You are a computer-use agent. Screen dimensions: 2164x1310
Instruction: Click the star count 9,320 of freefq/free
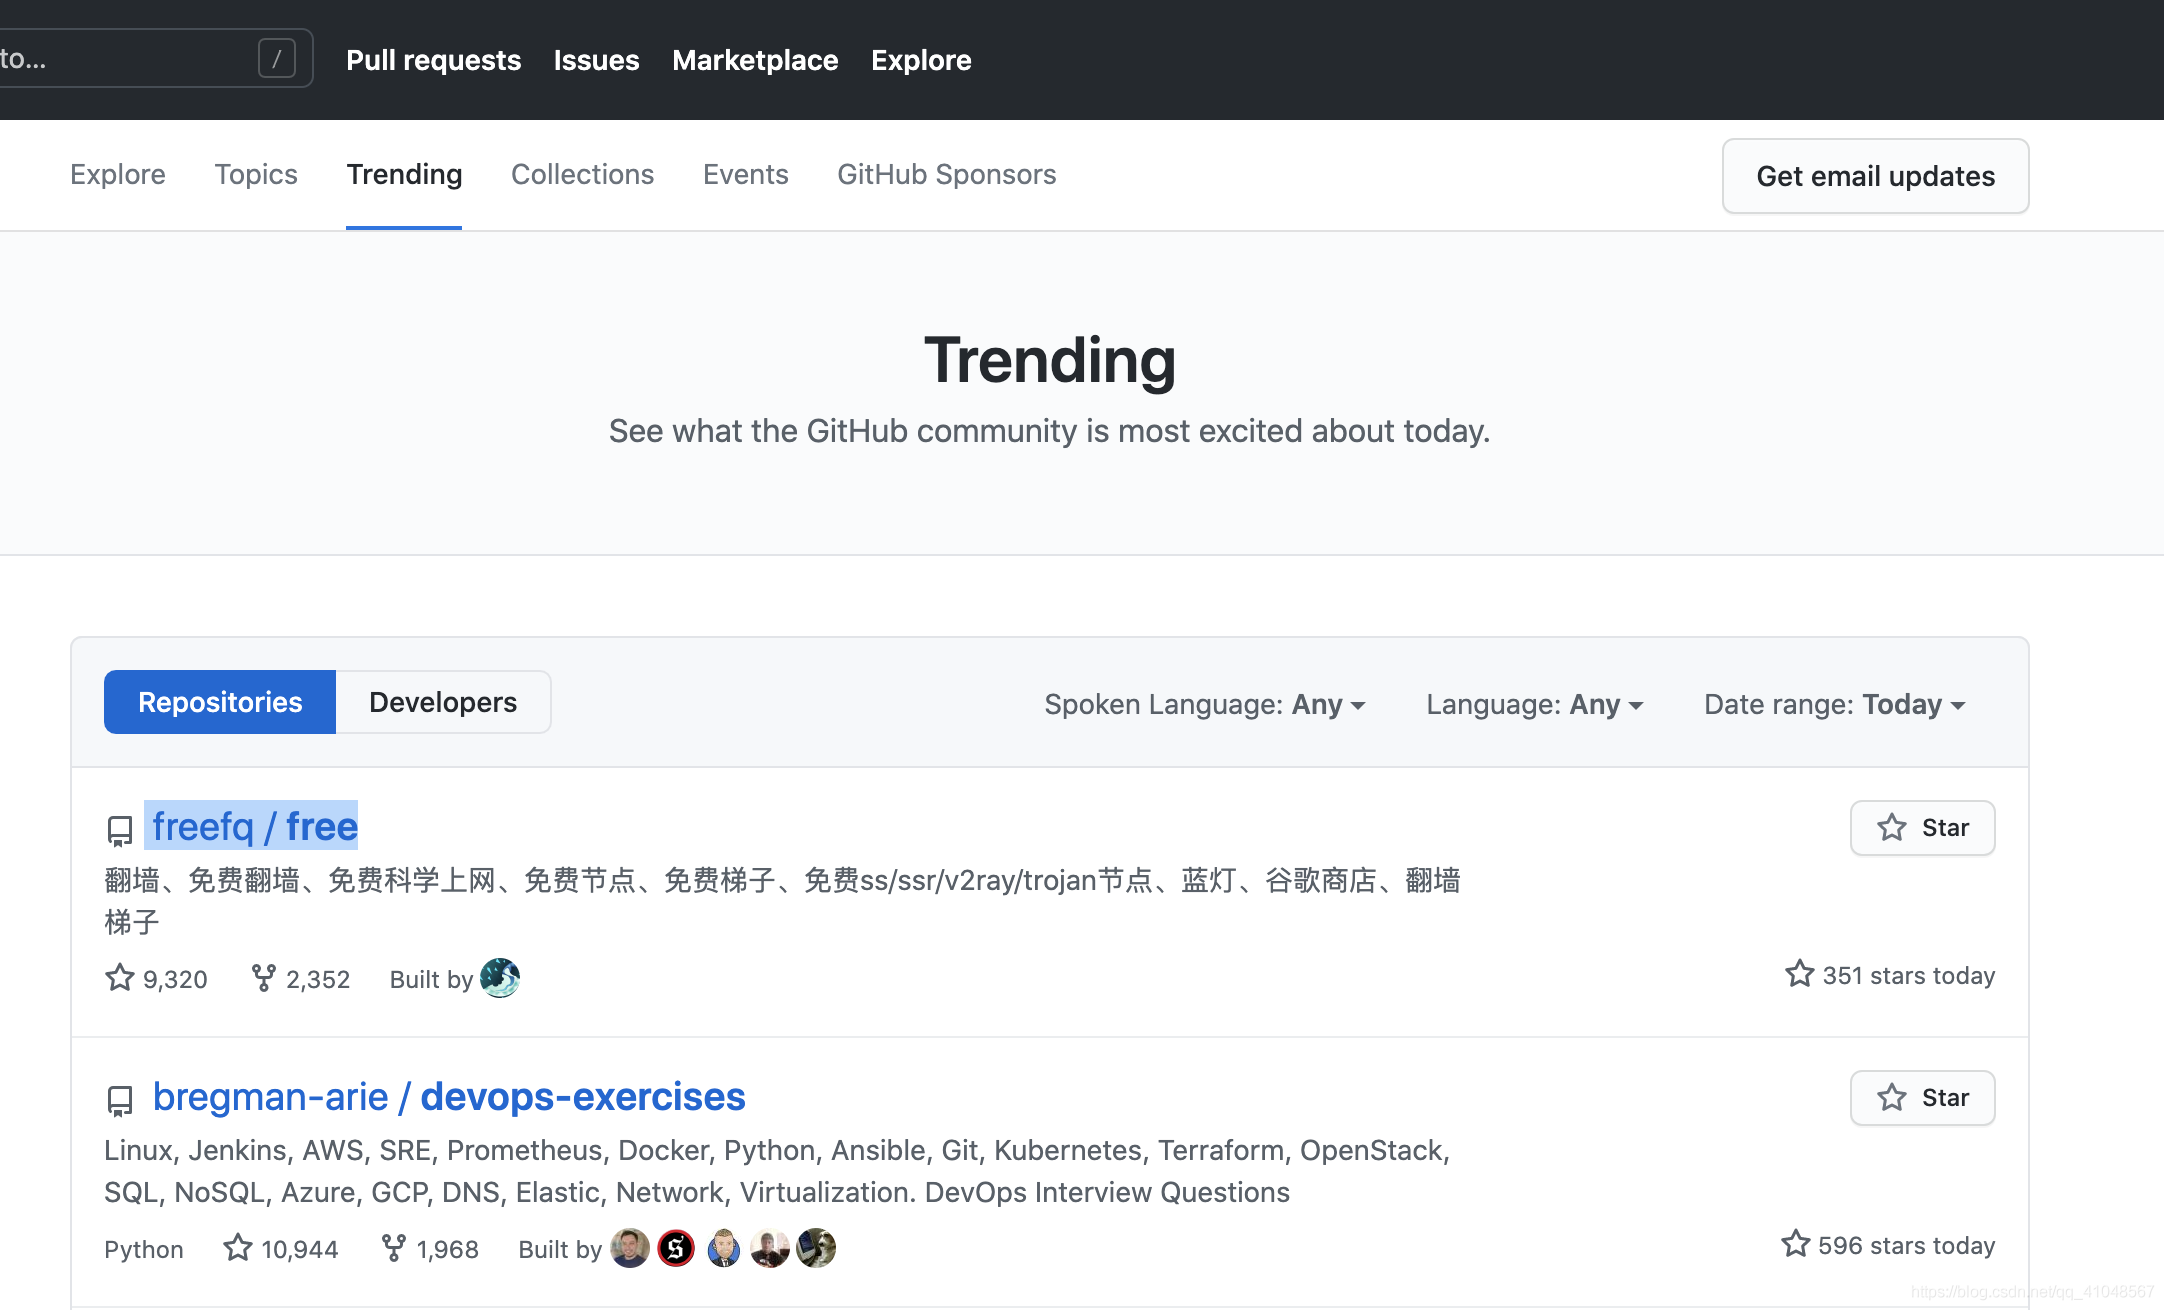(x=157, y=978)
